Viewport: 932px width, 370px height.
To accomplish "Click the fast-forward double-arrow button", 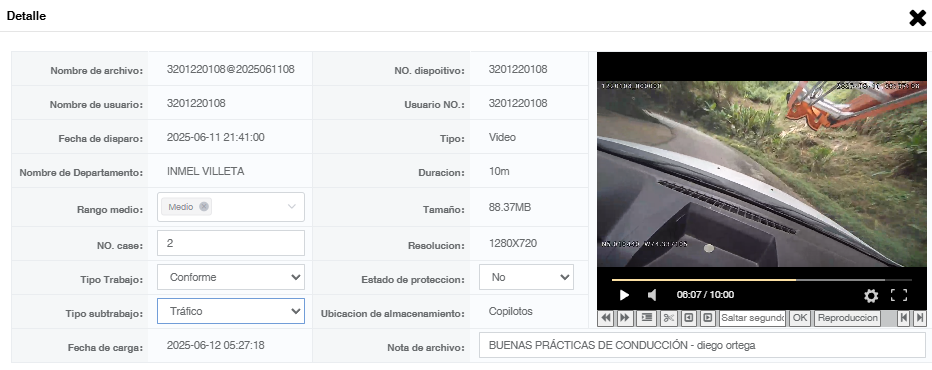I will (625, 318).
